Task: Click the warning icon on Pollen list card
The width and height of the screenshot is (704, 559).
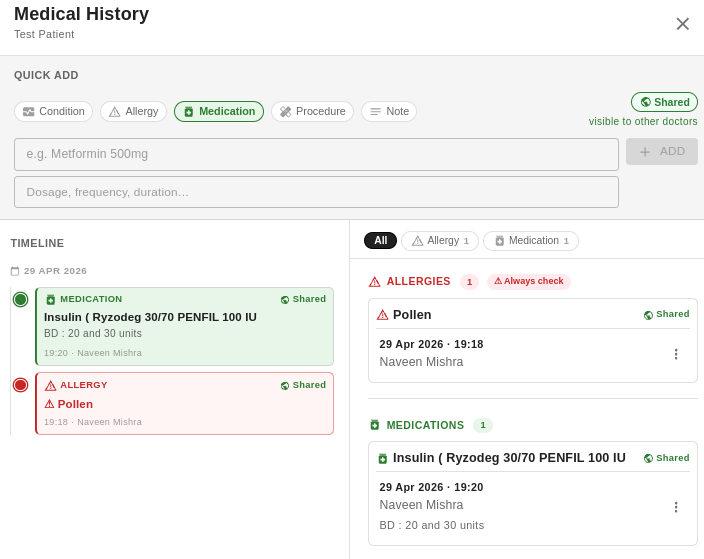Action: click(x=383, y=315)
